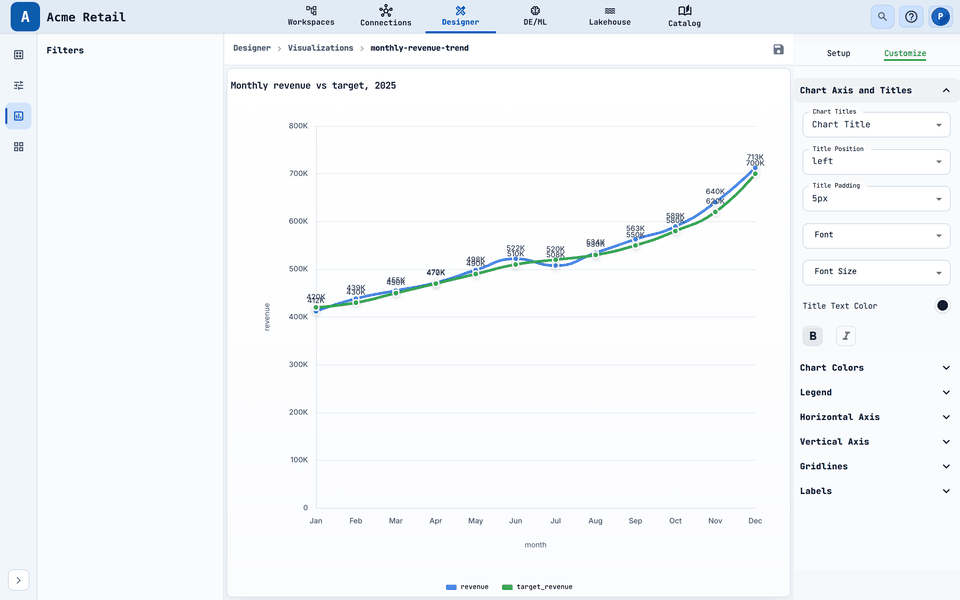This screenshot has height=600, width=960.
Task: Collapse Chart Axis and Titles section
Action: [876, 90]
